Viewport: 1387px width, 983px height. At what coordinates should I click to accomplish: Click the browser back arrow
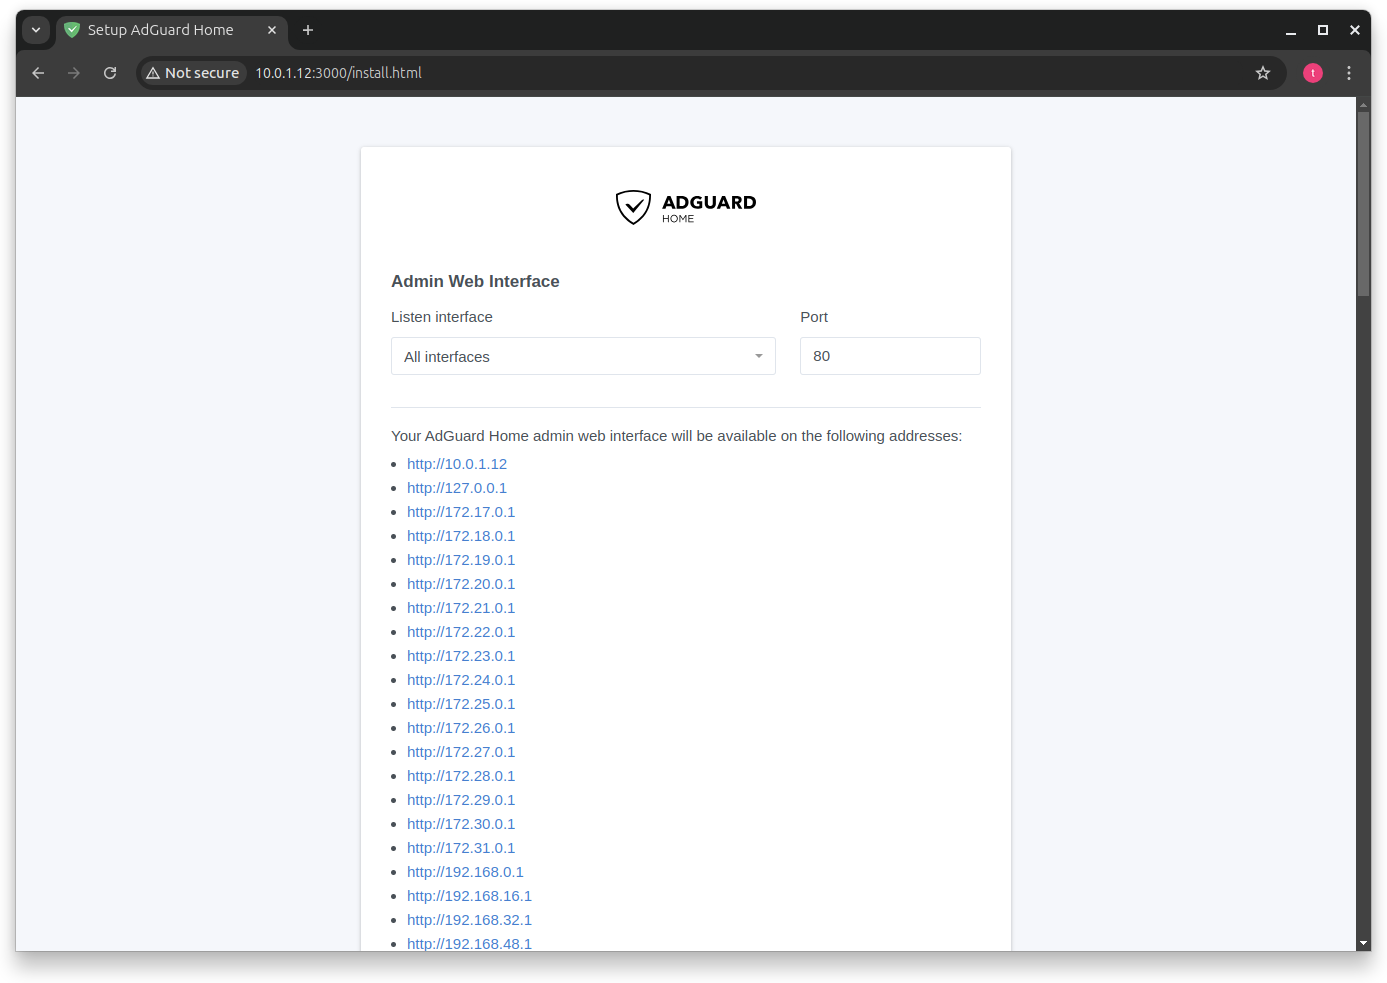tap(37, 72)
